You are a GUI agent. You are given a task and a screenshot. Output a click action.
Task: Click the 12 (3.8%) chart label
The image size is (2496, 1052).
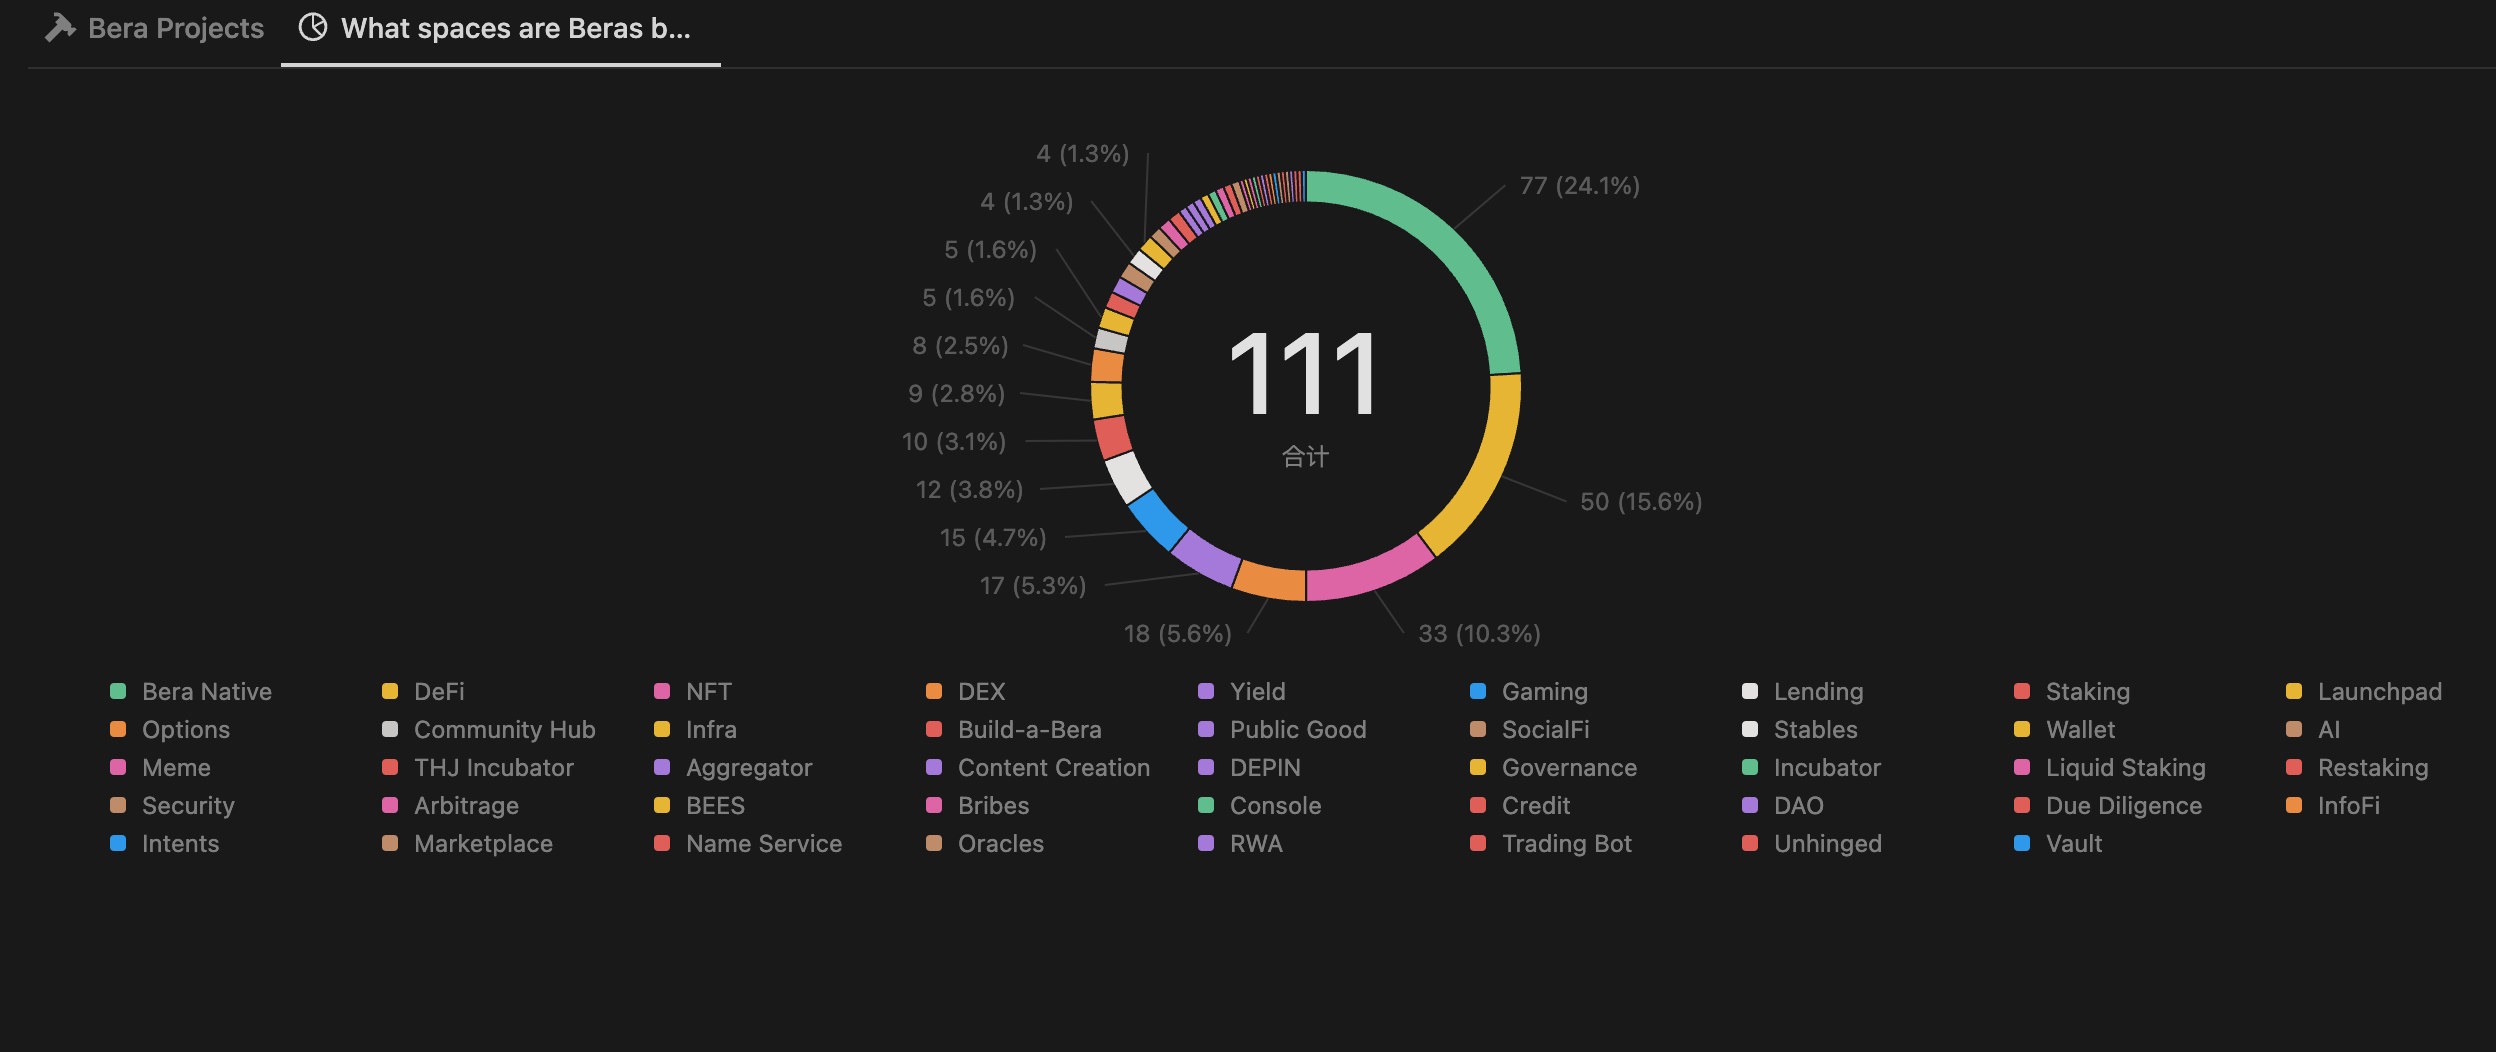969,489
